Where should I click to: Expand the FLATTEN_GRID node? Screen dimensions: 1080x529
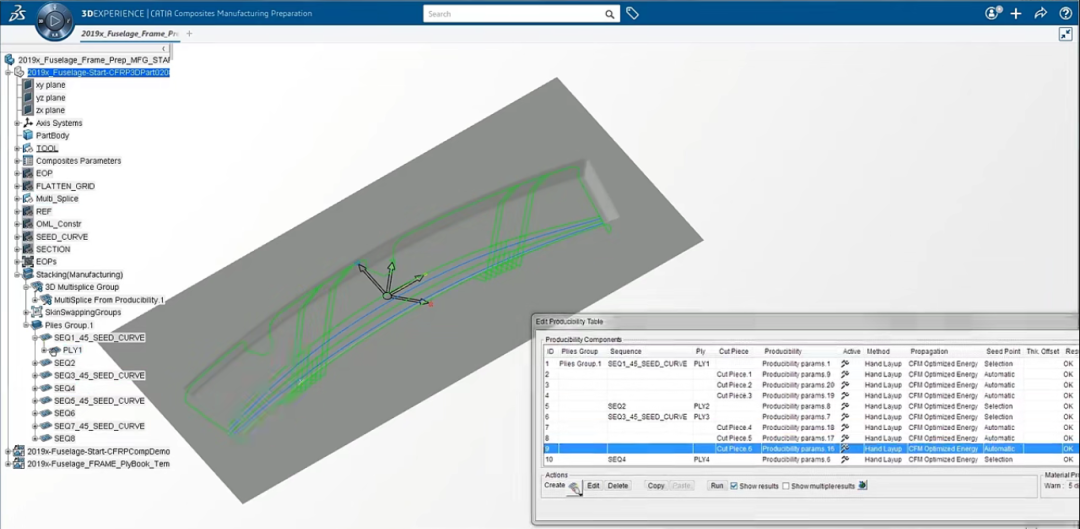18,186
